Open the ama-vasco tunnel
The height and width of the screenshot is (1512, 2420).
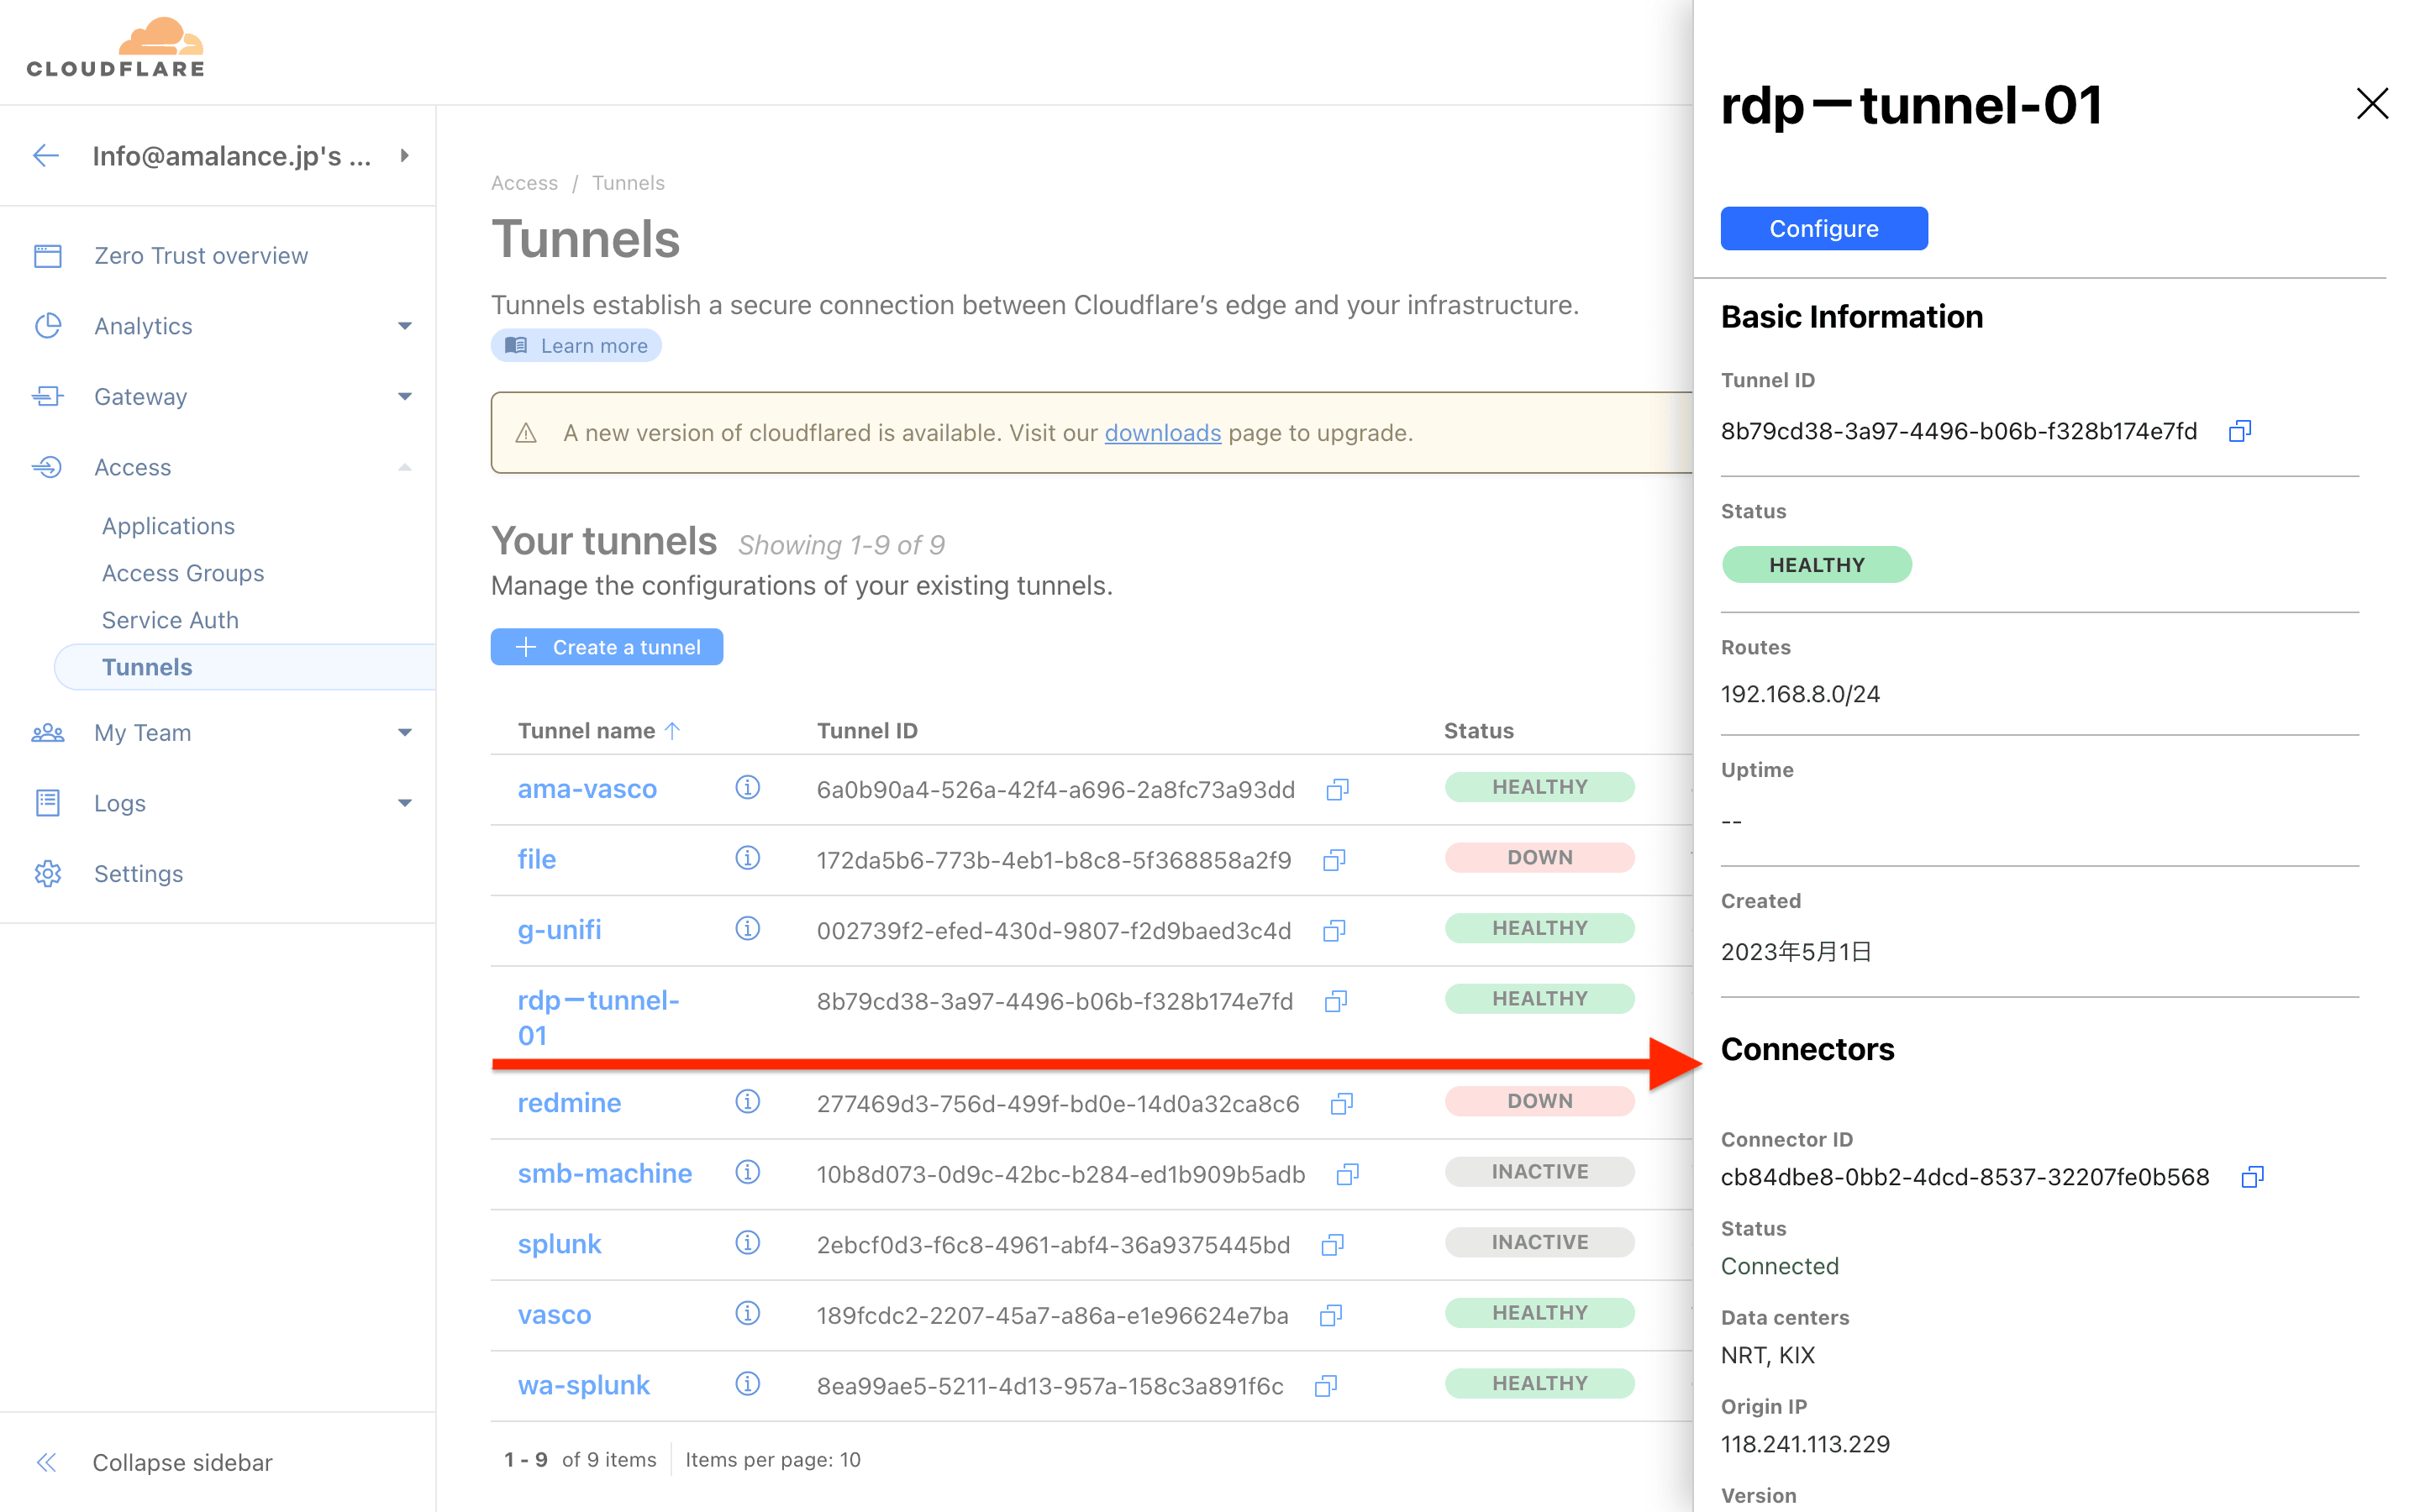click(587, 789)
